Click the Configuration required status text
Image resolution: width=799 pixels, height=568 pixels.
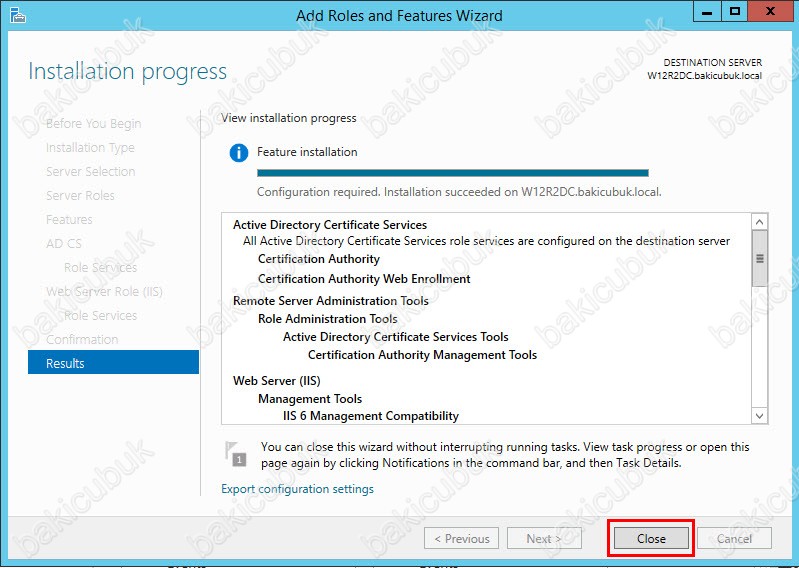point(459,192)
